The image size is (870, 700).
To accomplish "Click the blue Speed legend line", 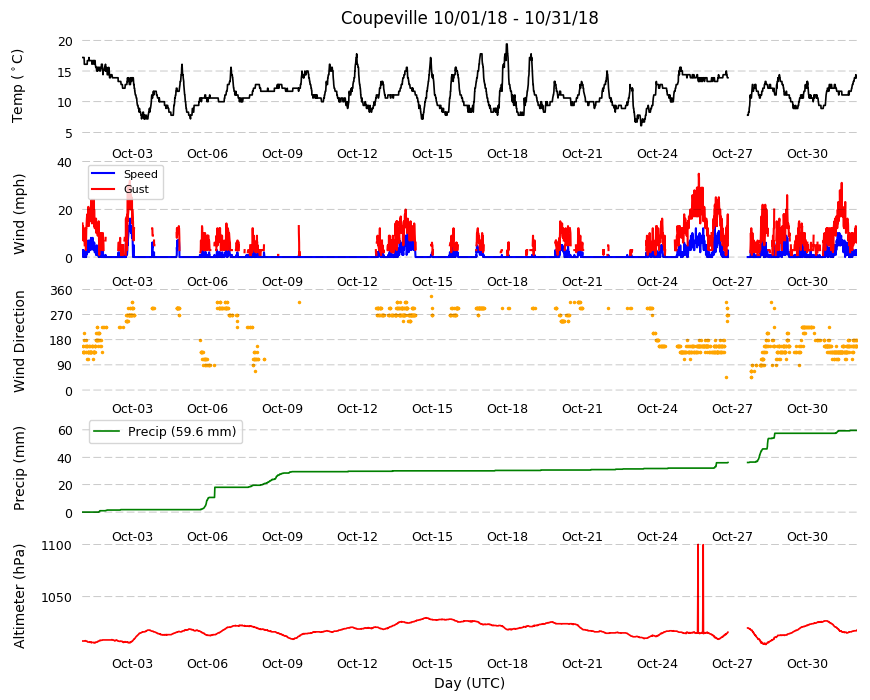I will point(103,174).
